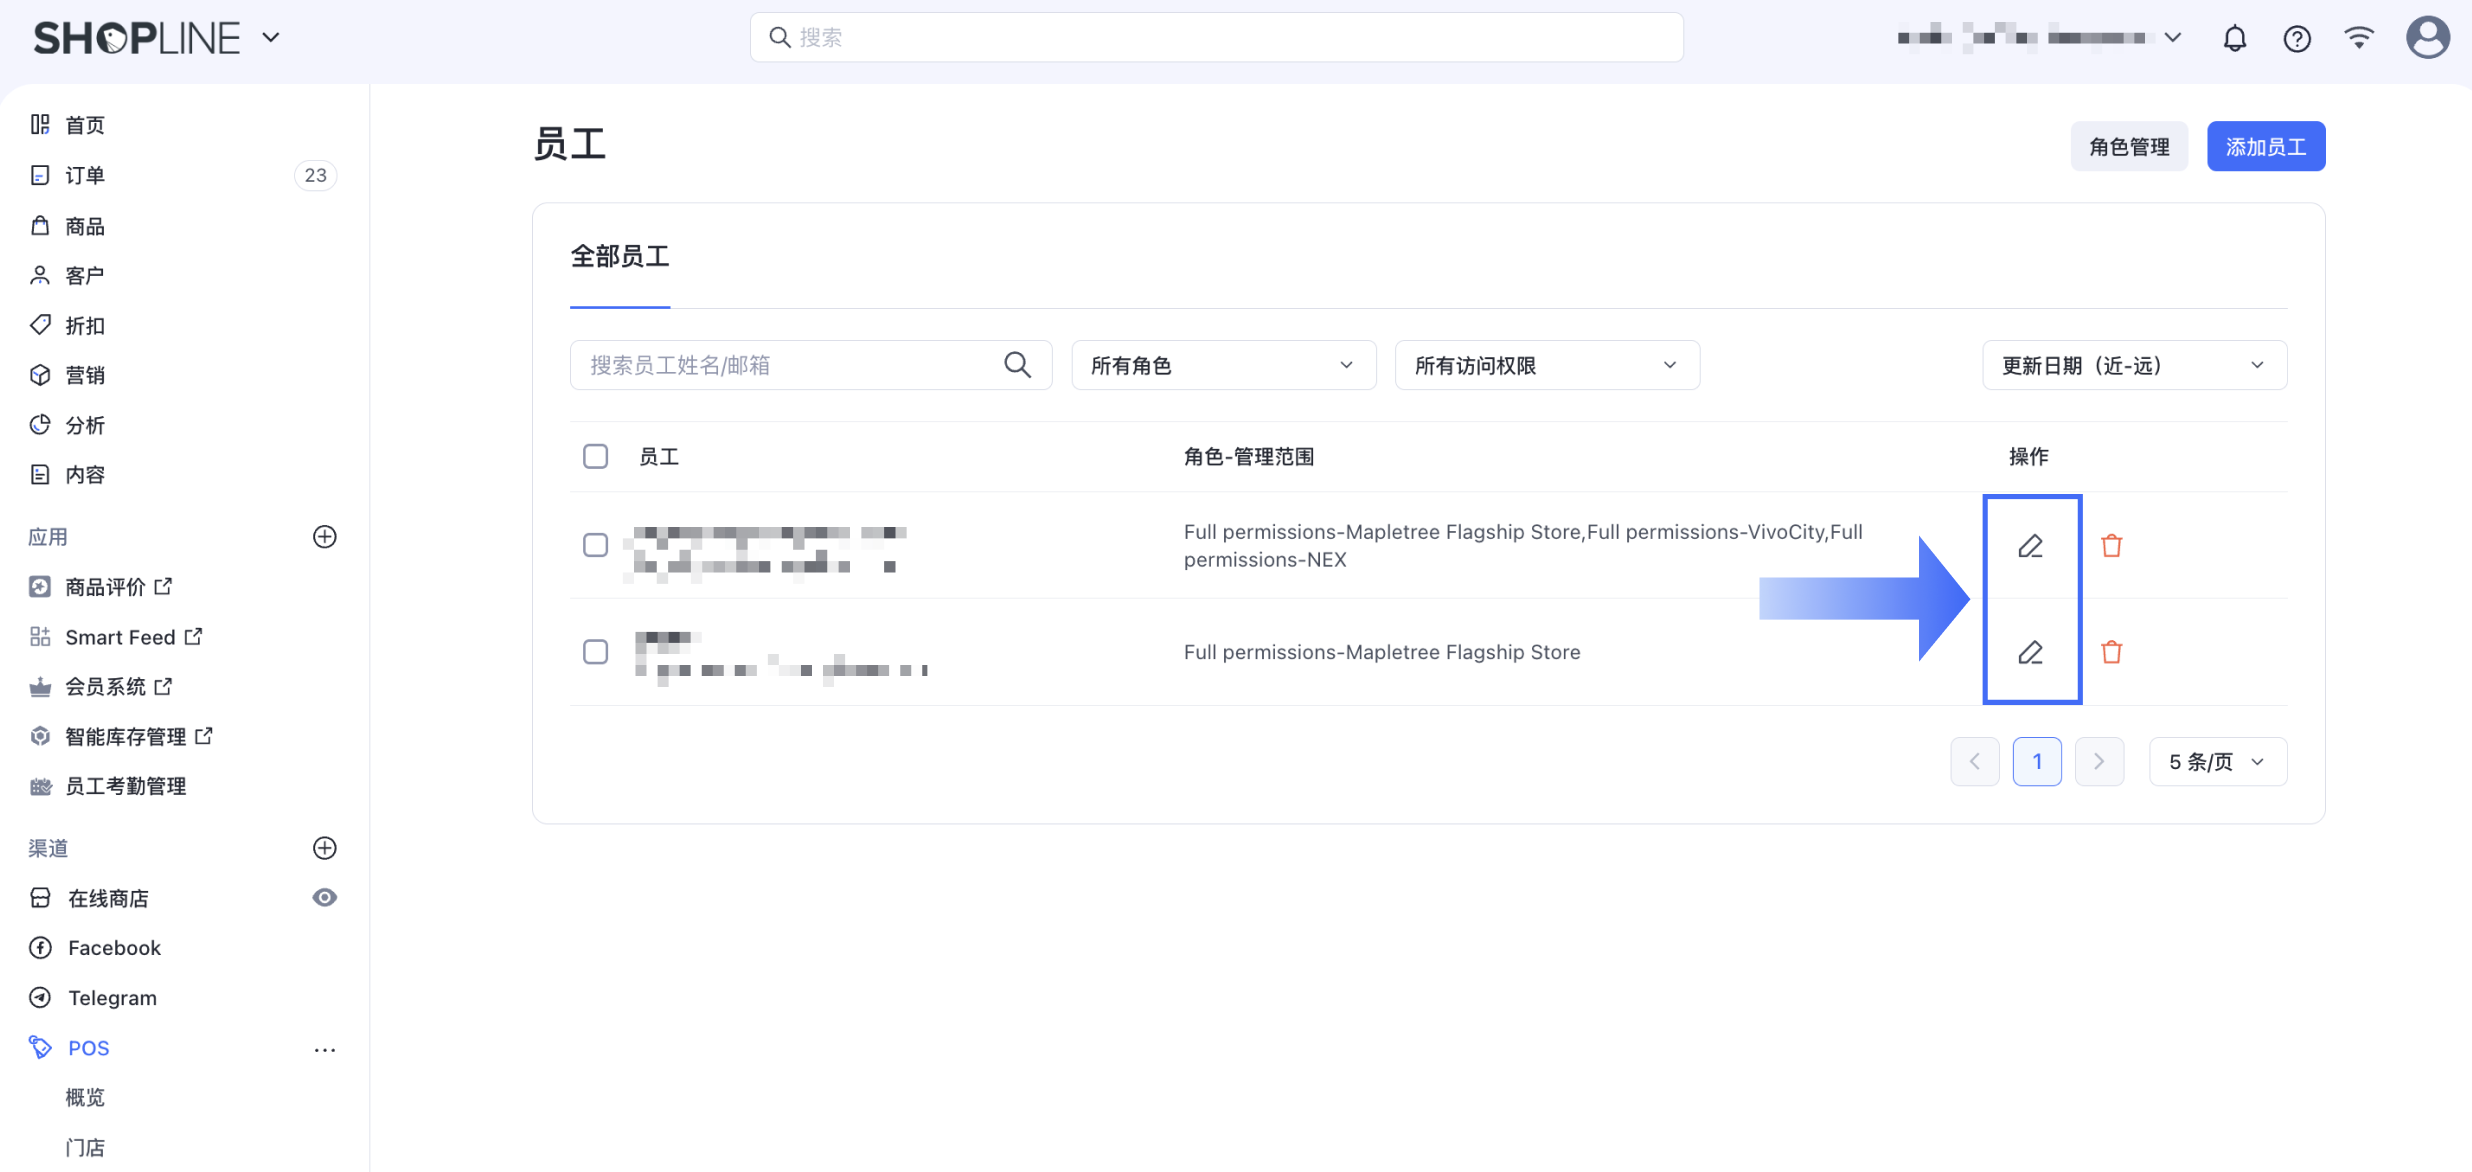
Task: Toggle the 在线商店 eye visibility icon
Action: tap(324, 898)
